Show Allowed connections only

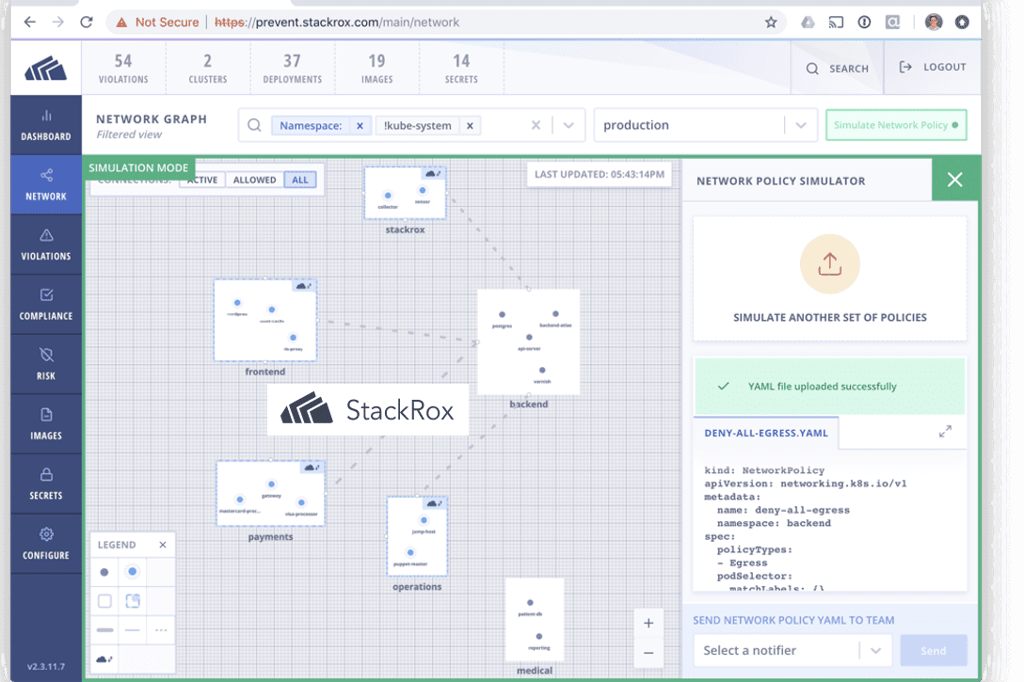tap(255, 180)
